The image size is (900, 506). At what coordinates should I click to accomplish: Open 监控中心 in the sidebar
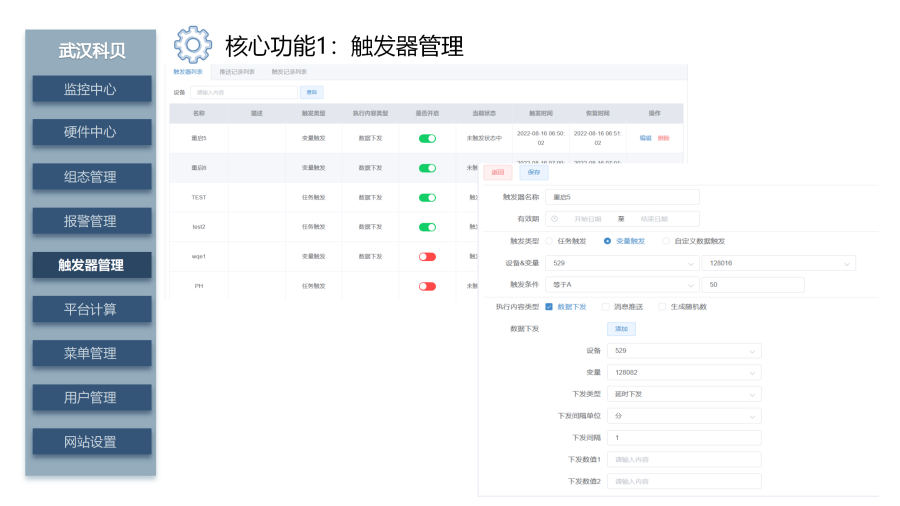click(92, 89)
